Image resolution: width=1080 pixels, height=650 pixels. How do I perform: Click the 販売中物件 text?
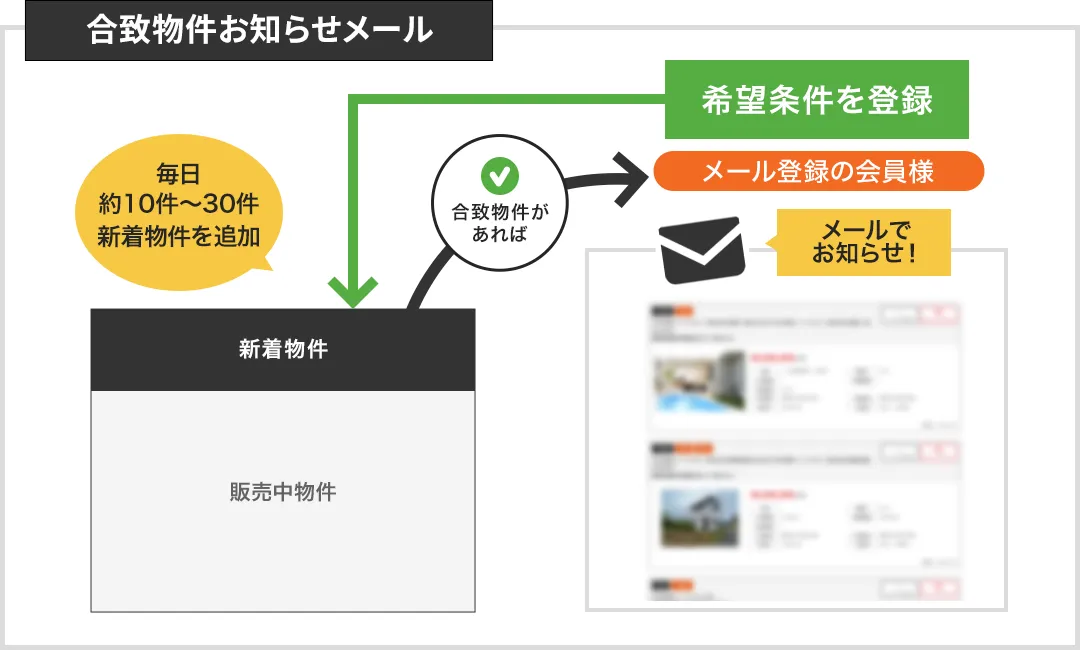coord(283,492)
